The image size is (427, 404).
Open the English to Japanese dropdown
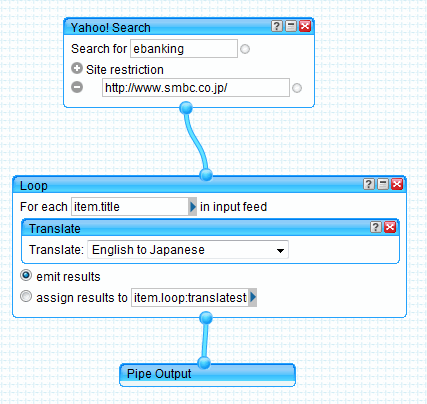tap(188, 250)
